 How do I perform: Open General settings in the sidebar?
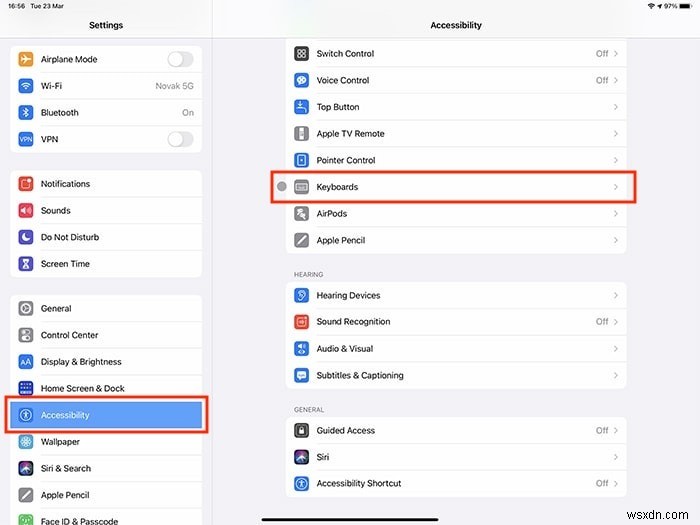[106, 308]
